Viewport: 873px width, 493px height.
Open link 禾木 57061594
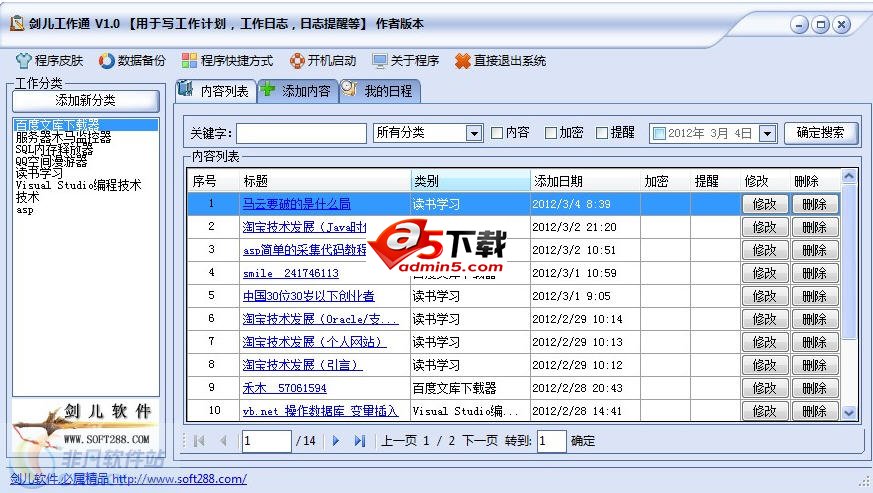coord(285,388)
